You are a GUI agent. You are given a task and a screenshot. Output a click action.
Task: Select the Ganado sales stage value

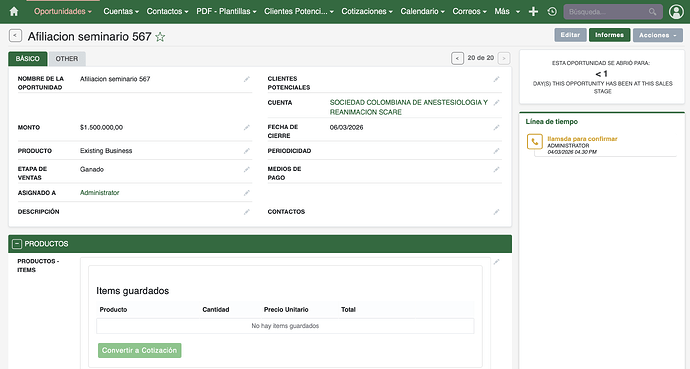[92, 169]
